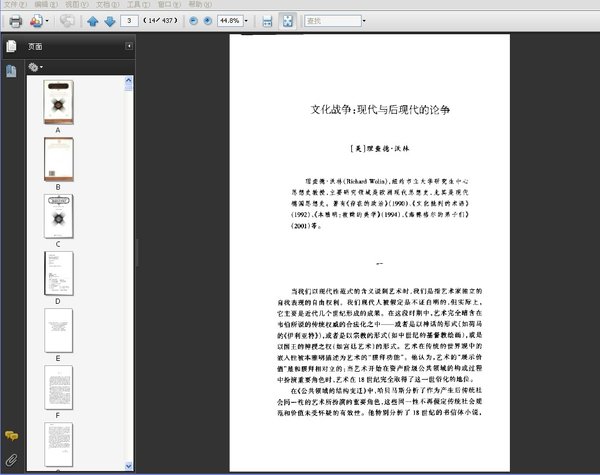Click the thumbnail scrollbar up arrow
This screenshot has height=475, width=600.
point(129,80)
